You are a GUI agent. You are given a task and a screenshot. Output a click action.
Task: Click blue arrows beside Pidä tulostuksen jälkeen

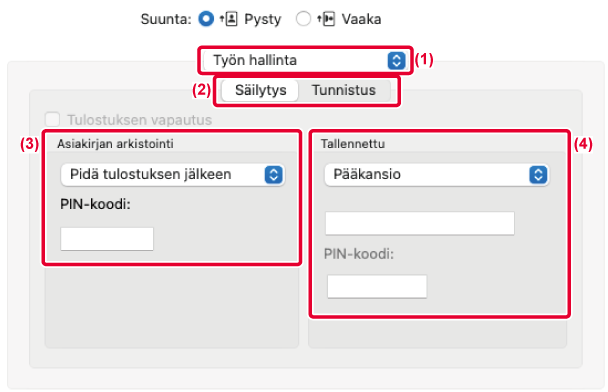pos(274,174)
